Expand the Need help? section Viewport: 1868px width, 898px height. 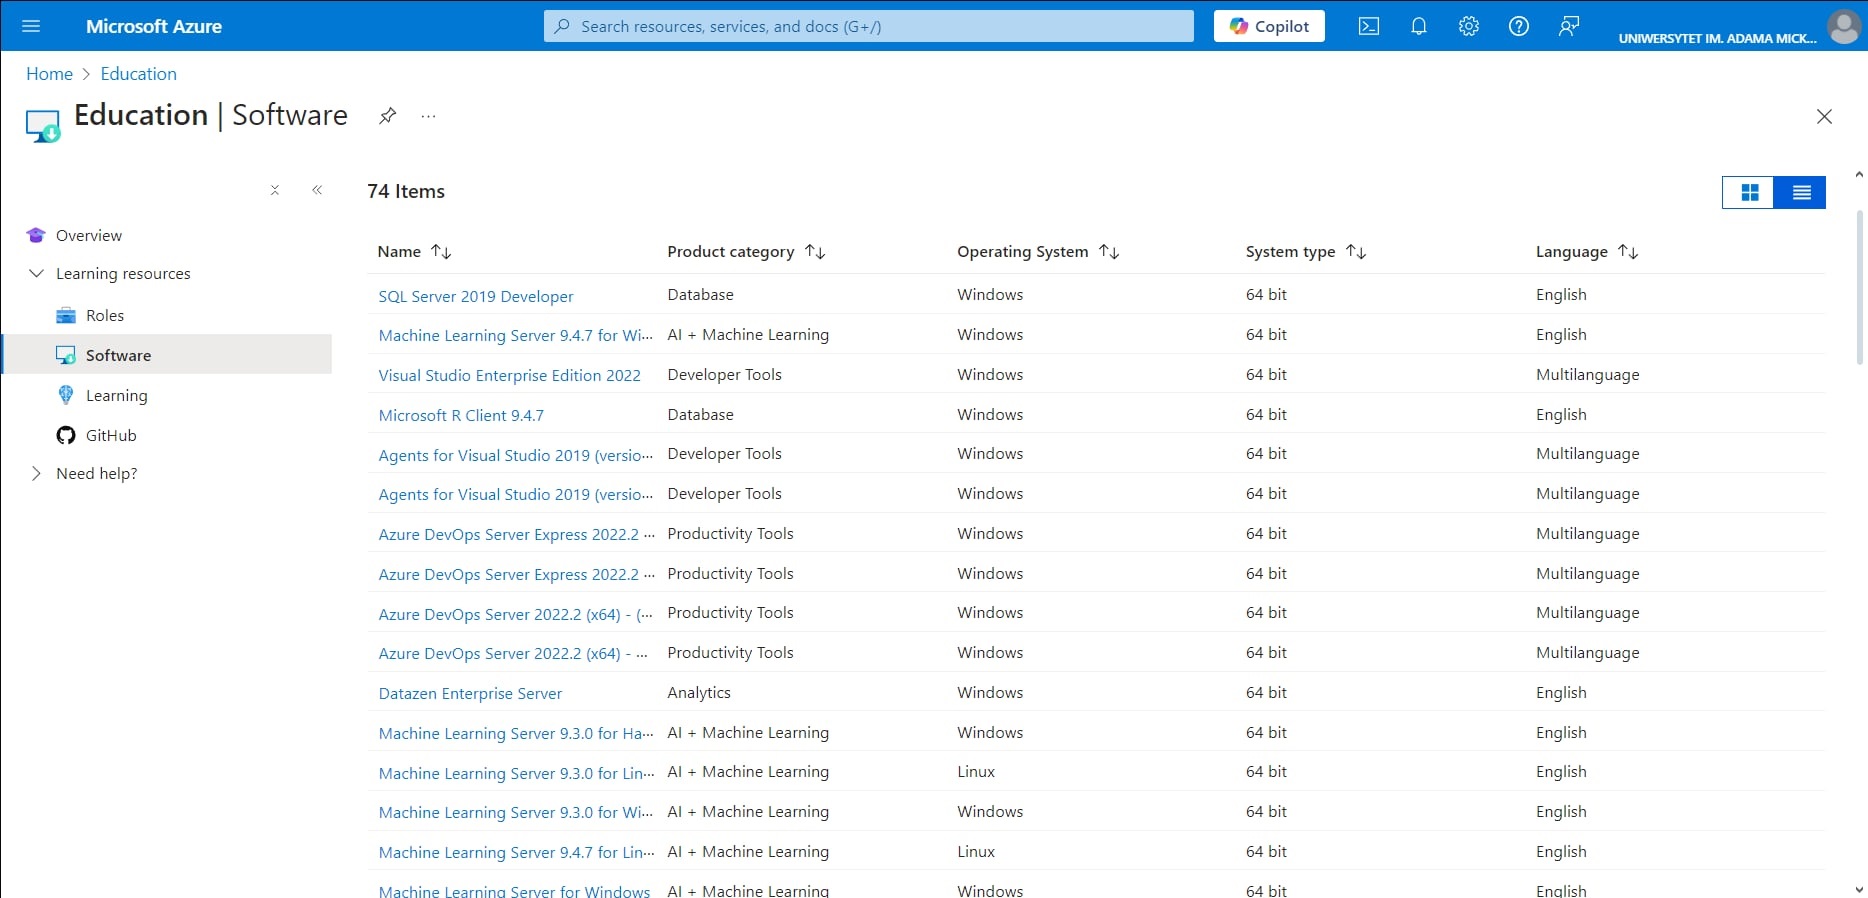tap(36, 473)
